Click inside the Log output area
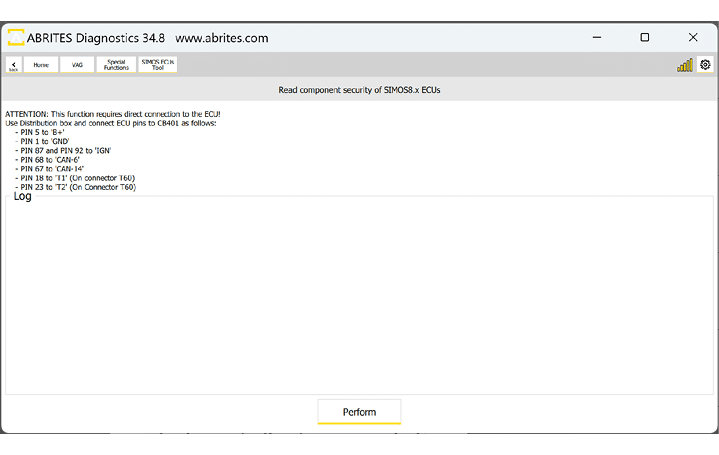 point(359,300)
